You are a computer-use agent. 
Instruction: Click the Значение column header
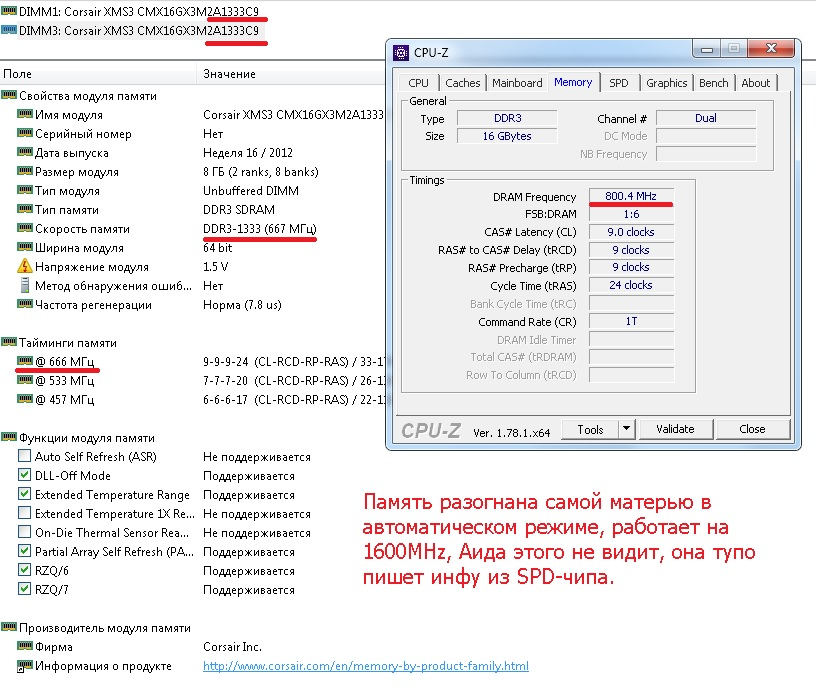[290, 74]
